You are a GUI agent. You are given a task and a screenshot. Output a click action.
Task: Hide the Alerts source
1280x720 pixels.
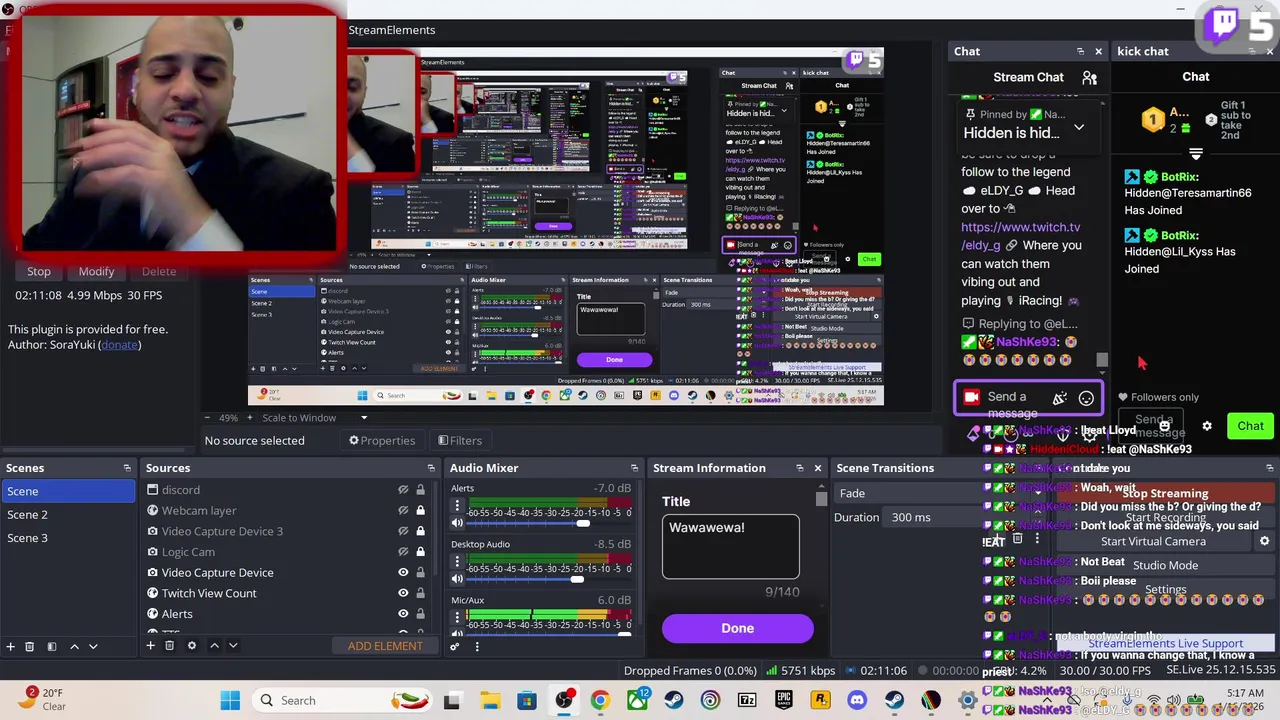click(403, 614)
